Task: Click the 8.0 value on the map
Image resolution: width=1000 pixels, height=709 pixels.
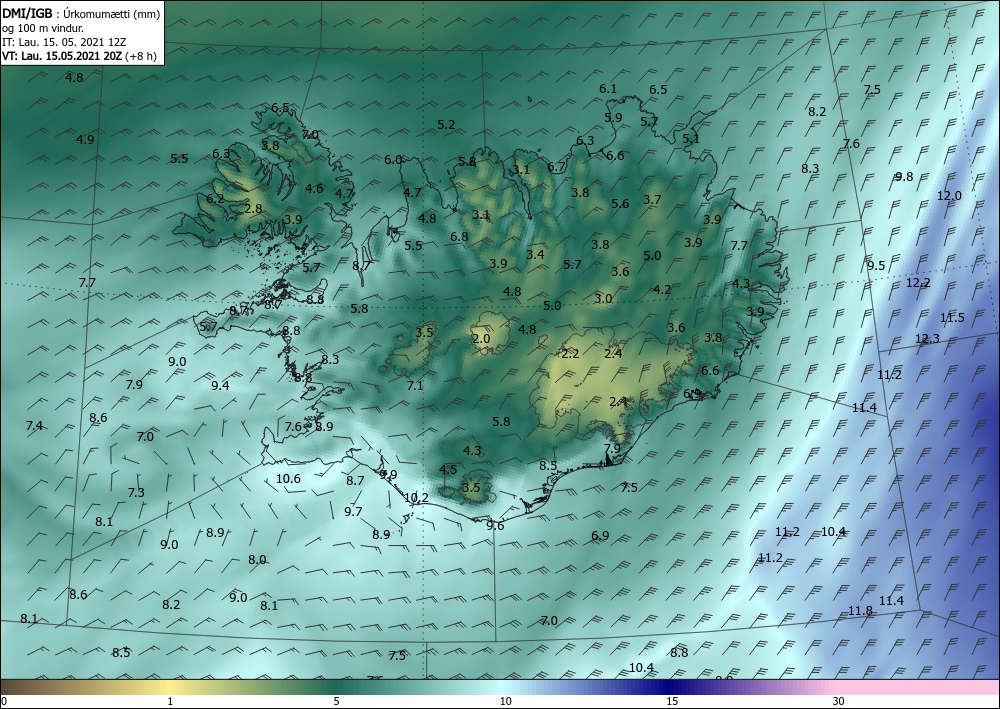Action: coord(257,559)
